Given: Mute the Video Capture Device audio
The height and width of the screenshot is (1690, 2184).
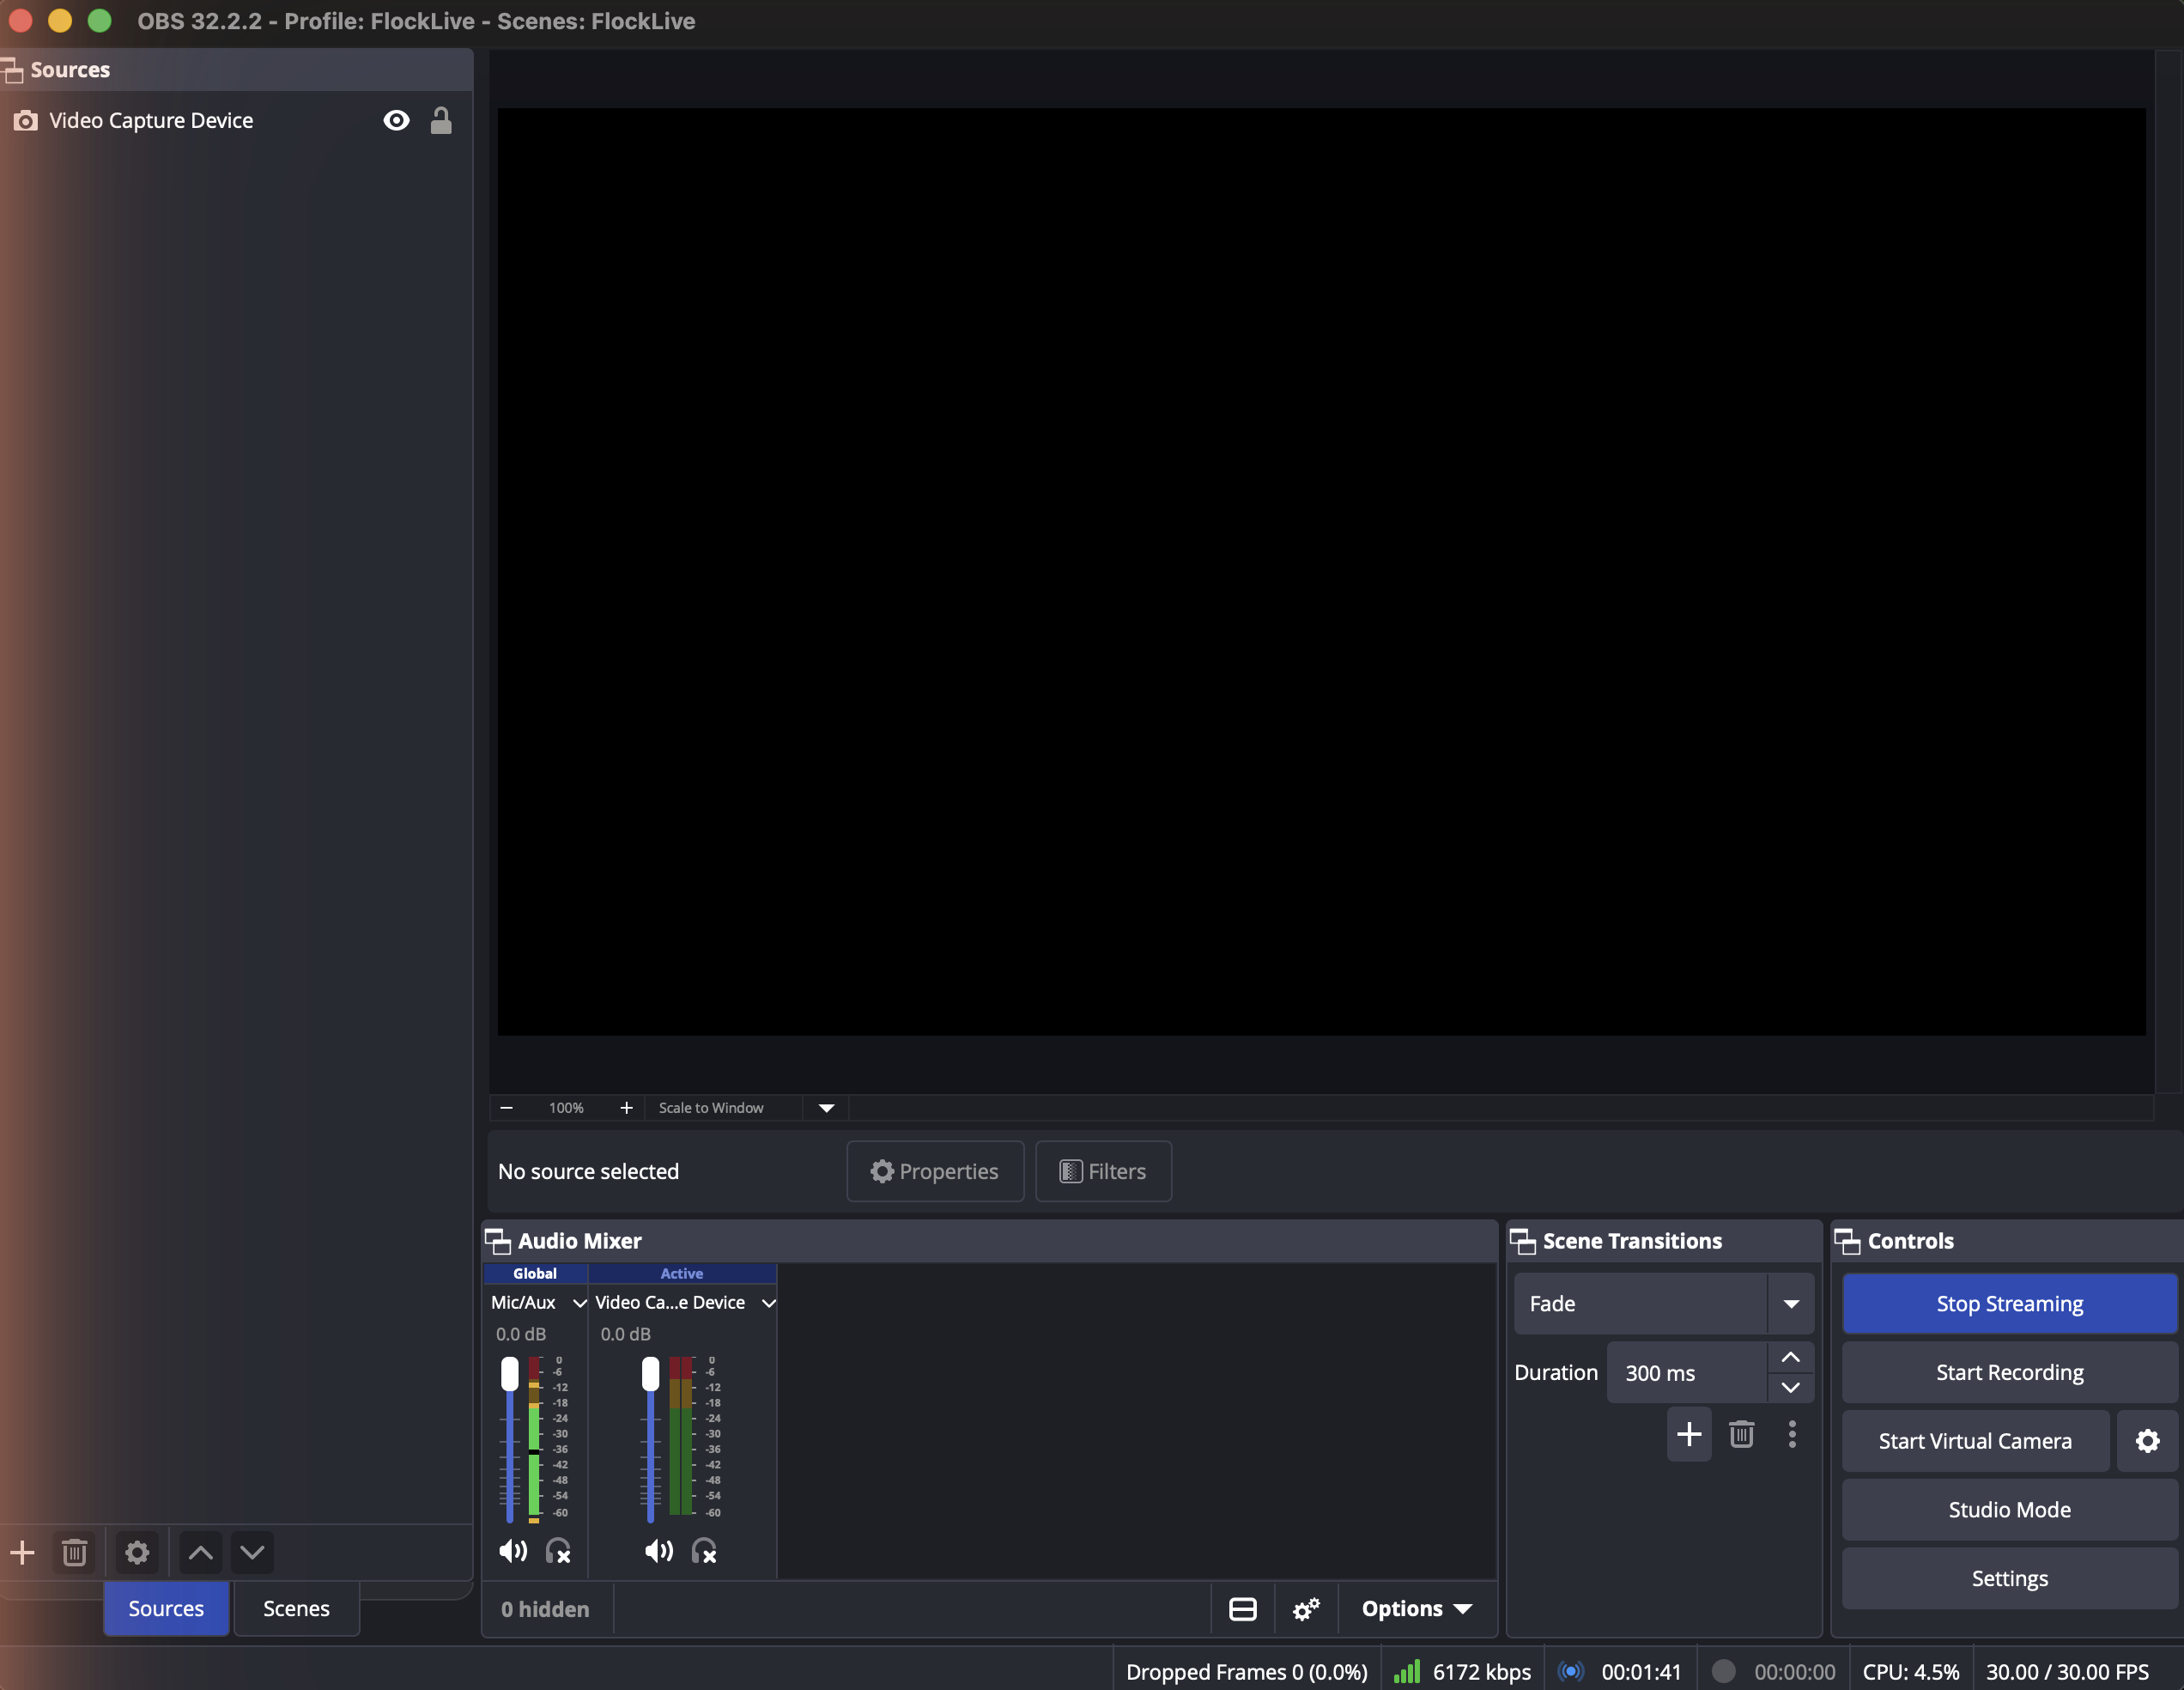Looking at the screenshot, I should 659,1551.
